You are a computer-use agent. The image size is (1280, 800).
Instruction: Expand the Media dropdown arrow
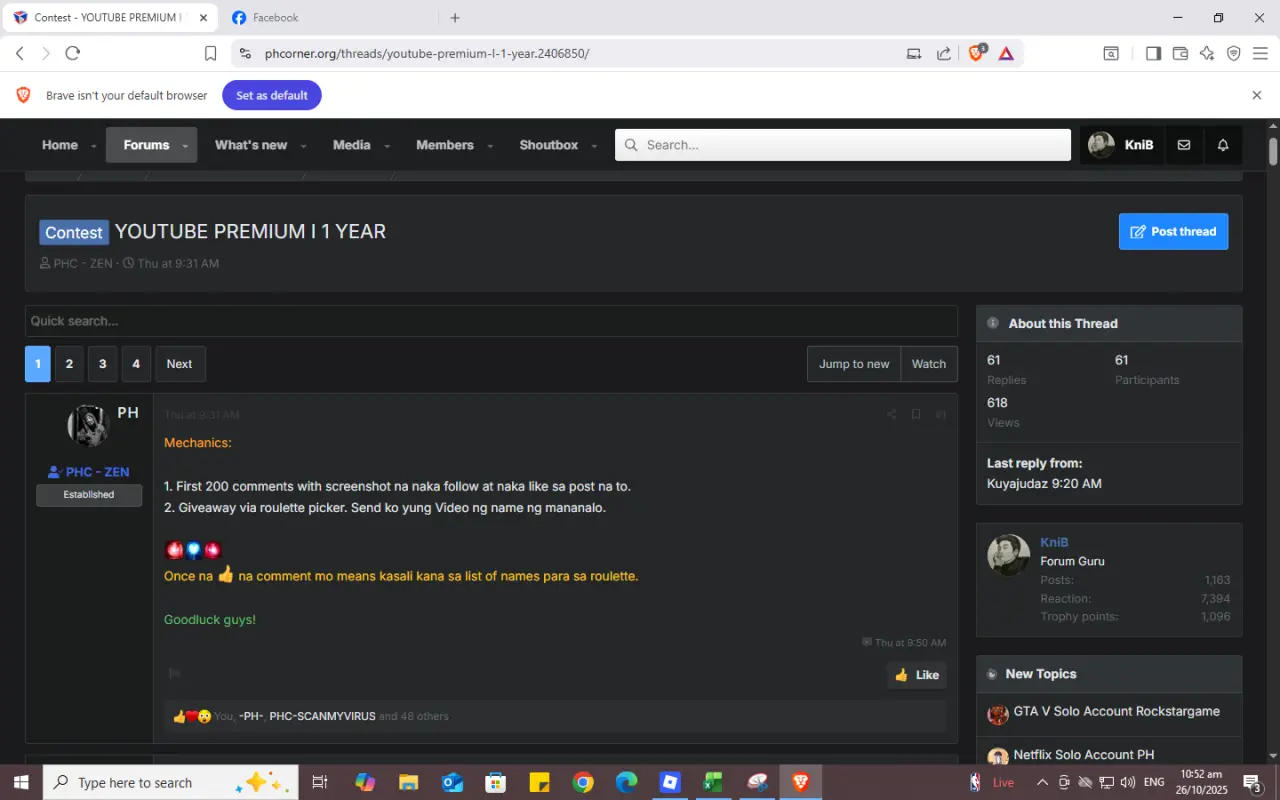pyautogui.click(x=387, y=146)
